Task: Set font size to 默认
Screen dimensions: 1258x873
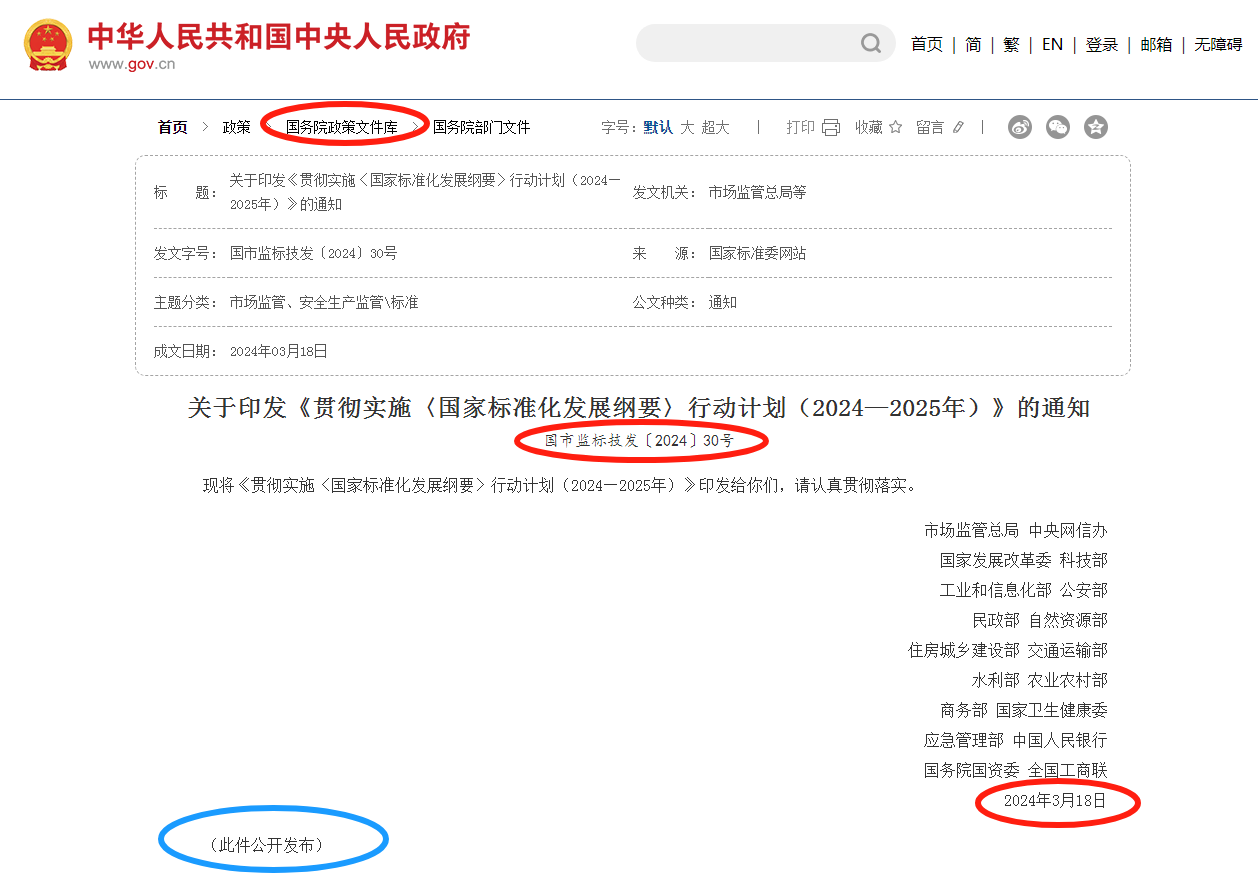Action: 658,127
